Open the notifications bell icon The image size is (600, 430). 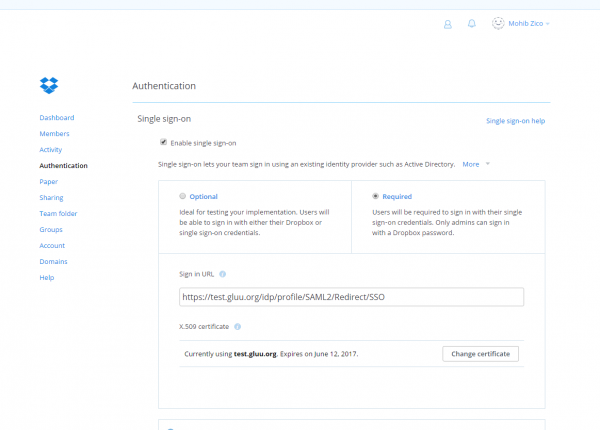coord(472,23)
